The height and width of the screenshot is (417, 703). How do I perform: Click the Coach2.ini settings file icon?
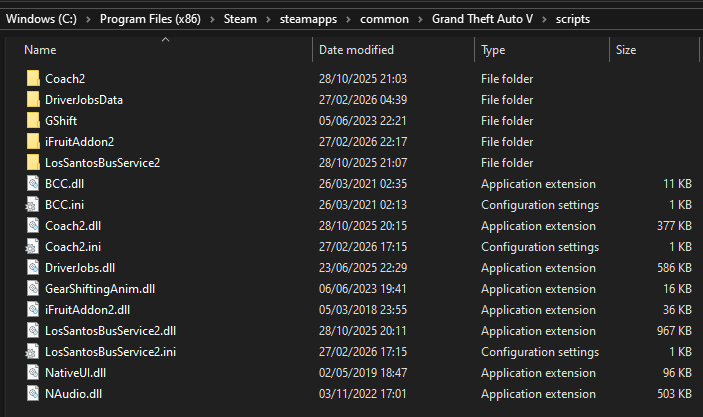pyautogui.click(x=32, y=247)
